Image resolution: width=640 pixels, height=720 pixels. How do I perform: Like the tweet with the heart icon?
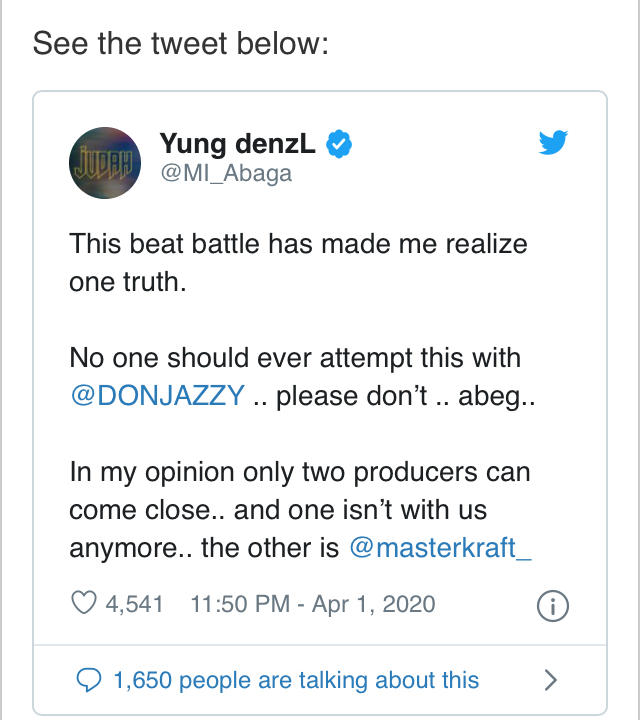coord(86,604)
